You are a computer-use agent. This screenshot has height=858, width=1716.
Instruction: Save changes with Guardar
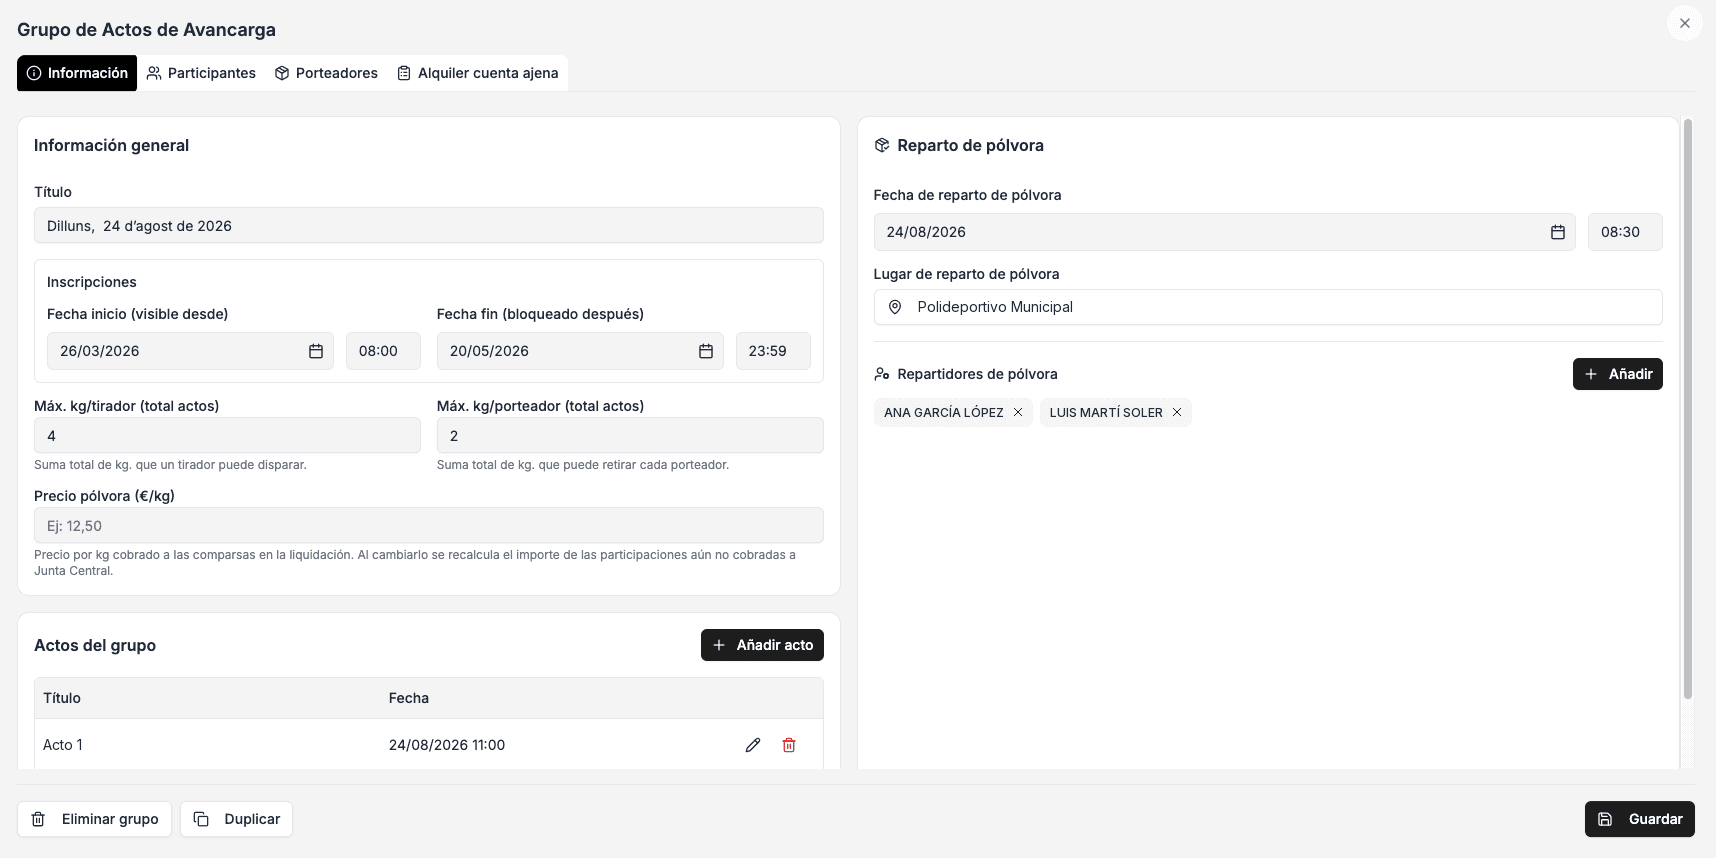[x=1640, y=819]
